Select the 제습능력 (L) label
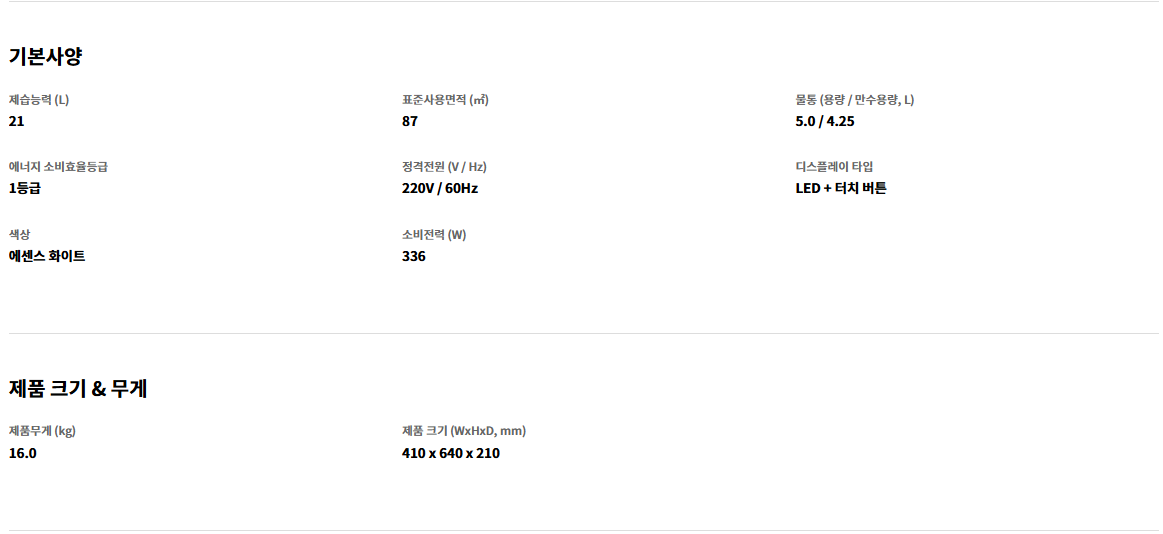The width and height of the screenshot is (1163, 534). [x=39, y=100]
